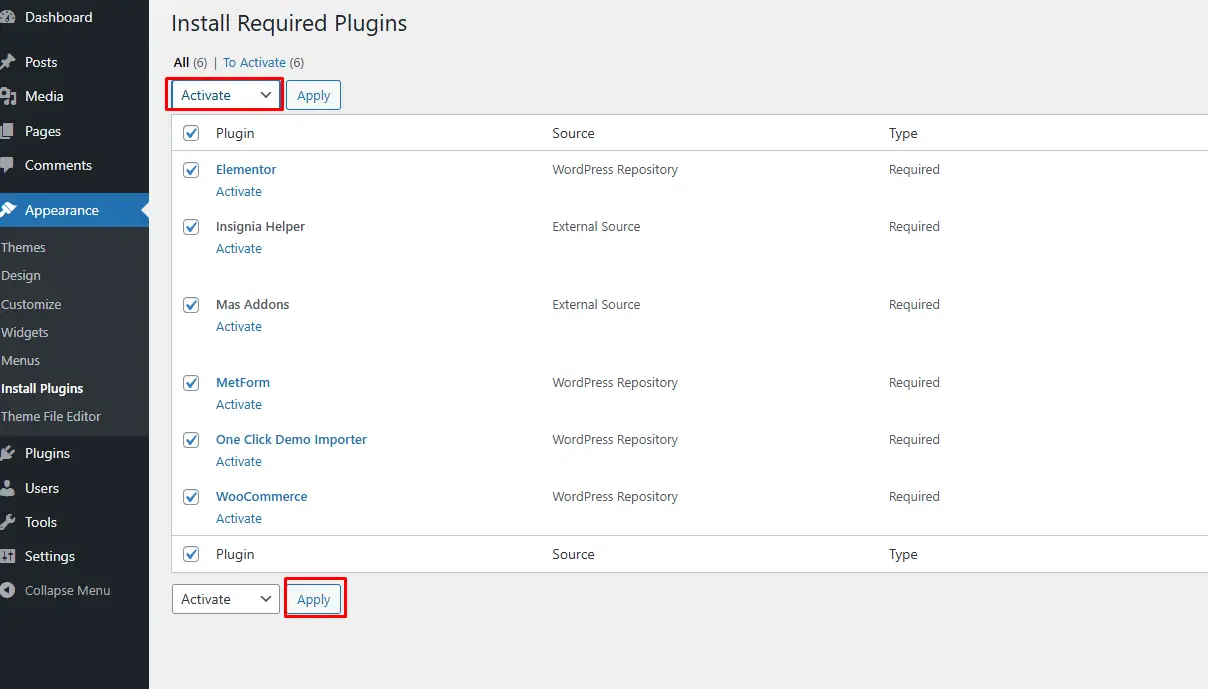The height and width of the screenshot is (689, 1208).
Task: Toggle the select-all checkbox in table footer
Action: click(191, 554)
